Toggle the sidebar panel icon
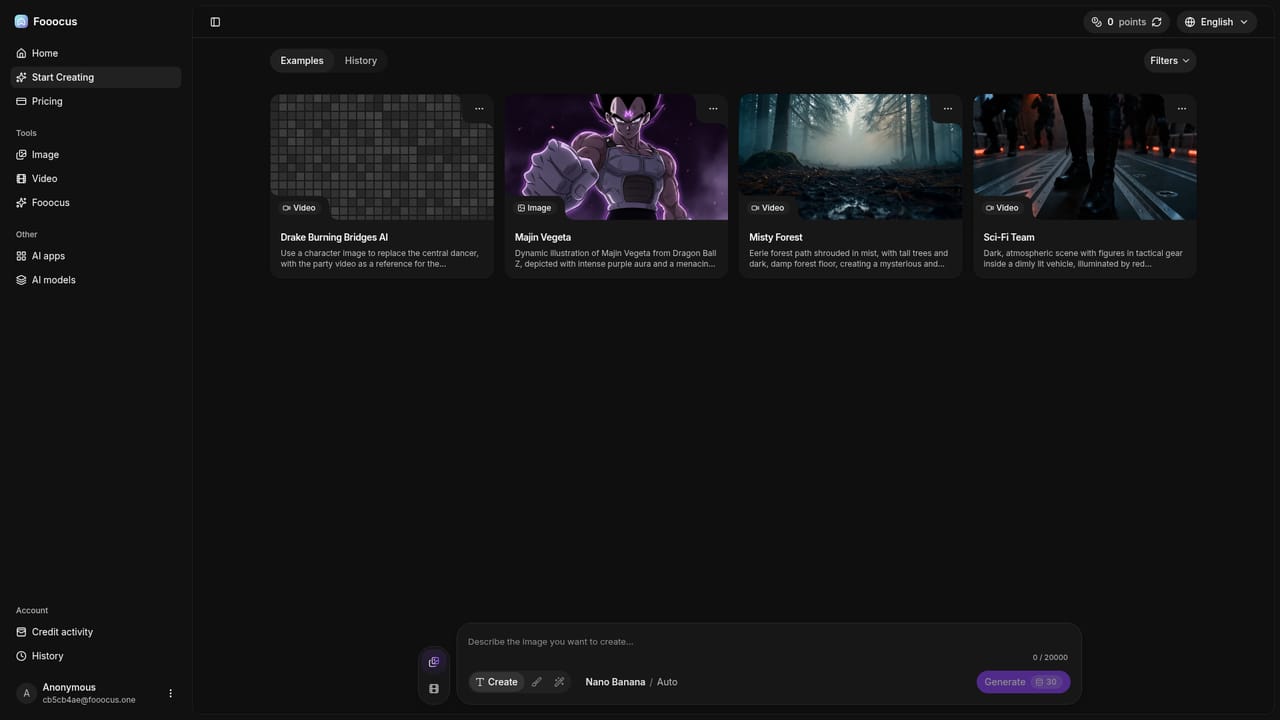1280x720 pixels. click(x=215, y=22)
